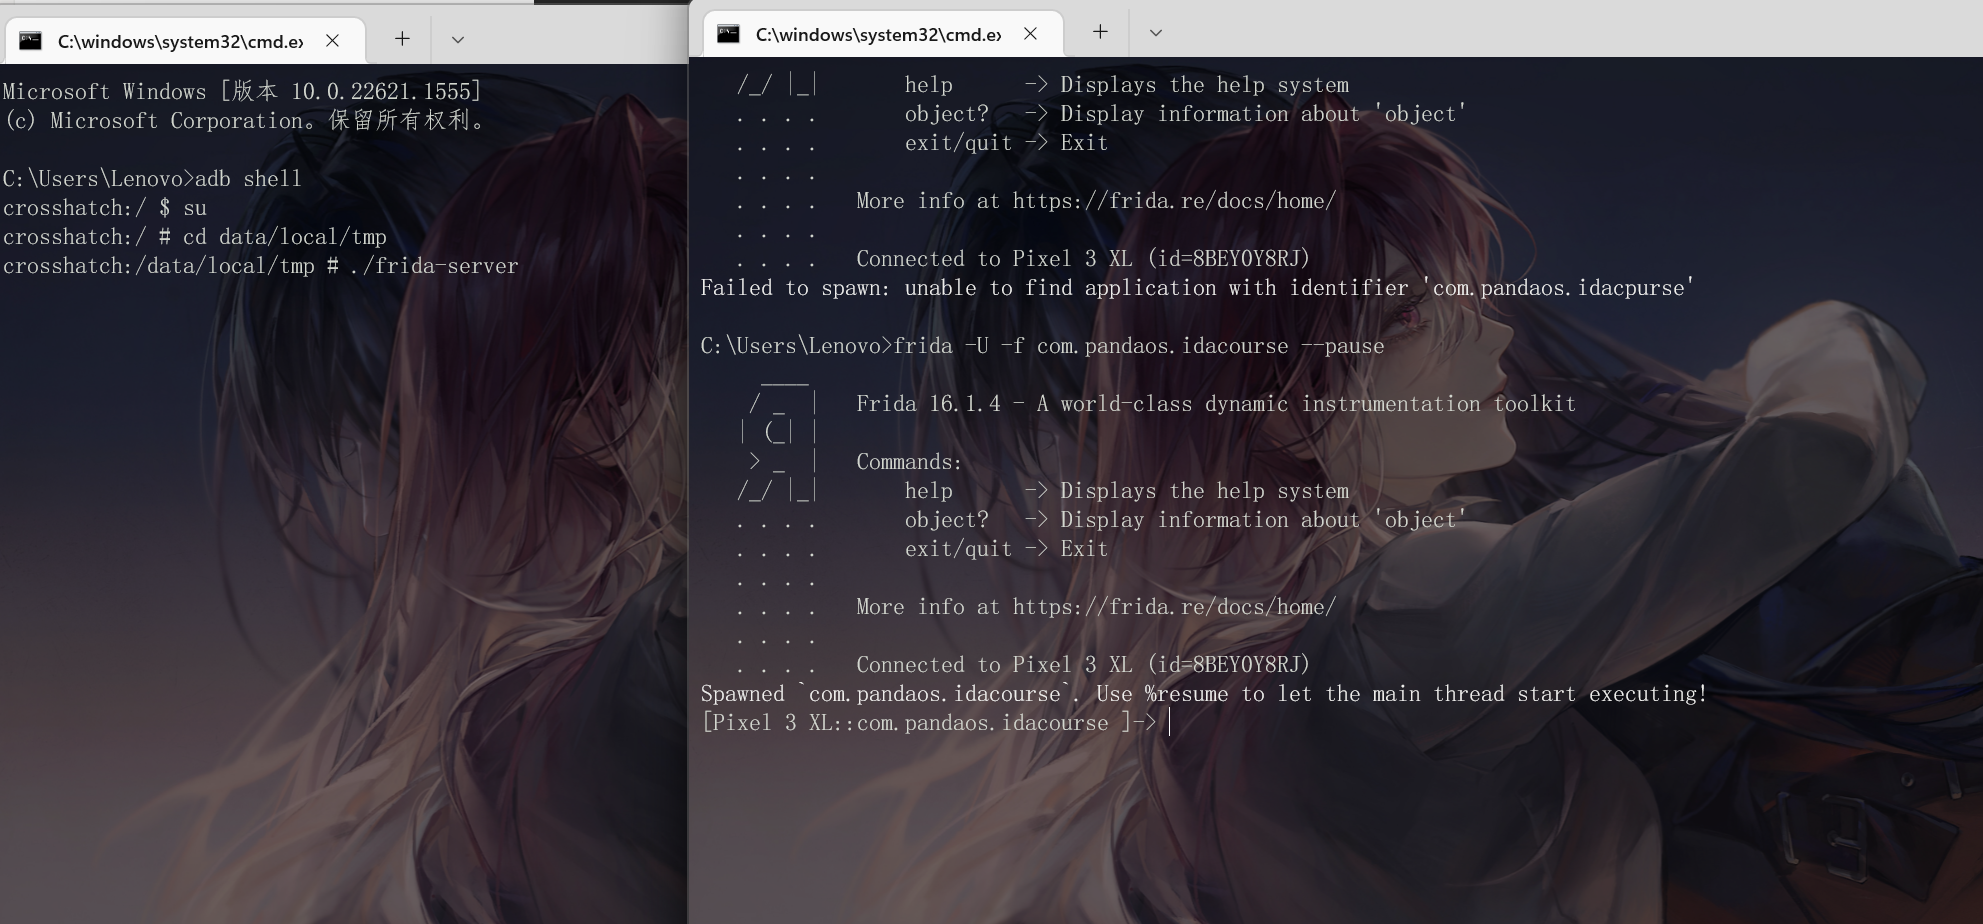
Task: Click the Frida prompt '[Pixel 3 XL::com.pandaos.idacourse ]->'
Action: (928, 723)
